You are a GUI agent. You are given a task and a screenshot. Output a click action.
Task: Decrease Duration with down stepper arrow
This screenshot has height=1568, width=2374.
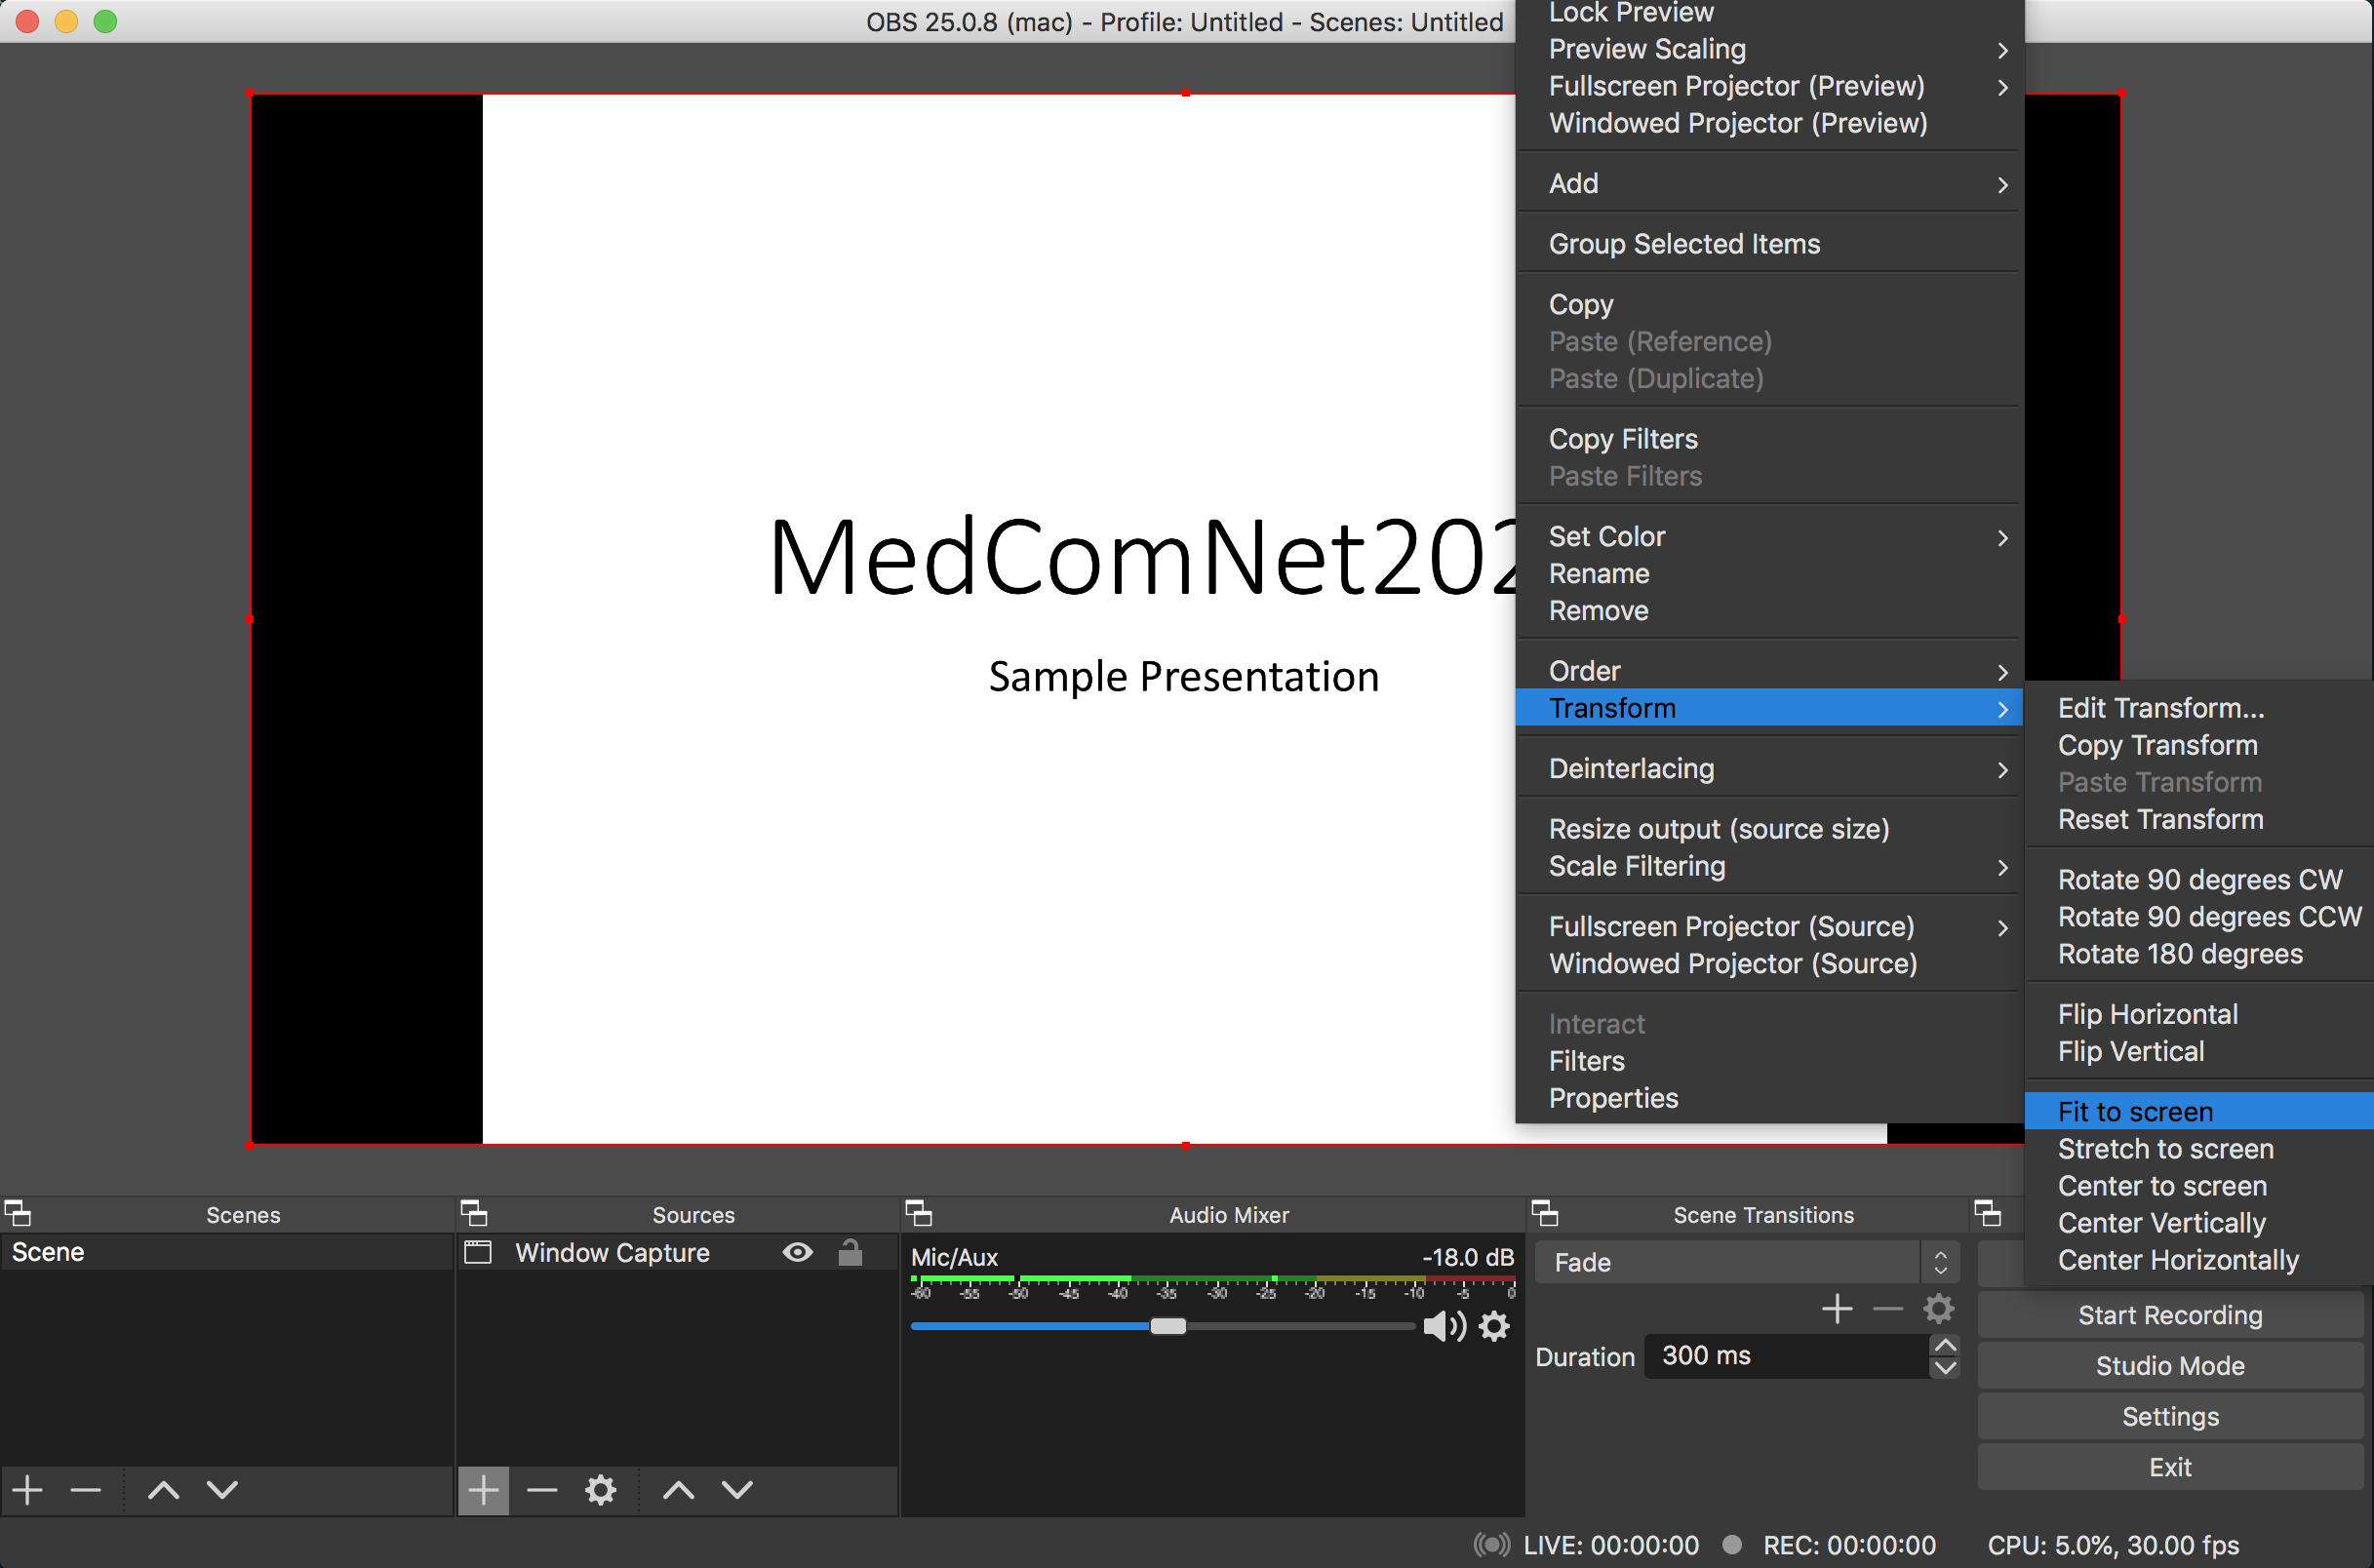coord(1945,1368)
